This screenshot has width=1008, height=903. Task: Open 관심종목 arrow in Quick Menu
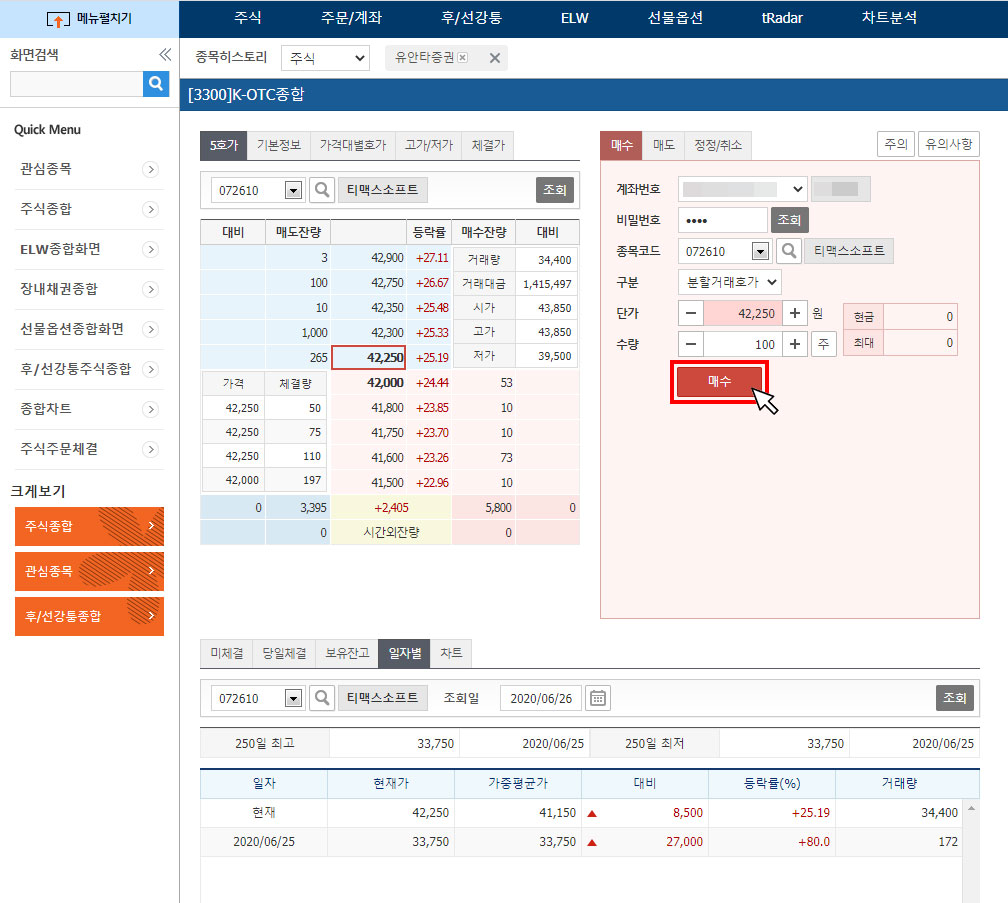[150, 170]
